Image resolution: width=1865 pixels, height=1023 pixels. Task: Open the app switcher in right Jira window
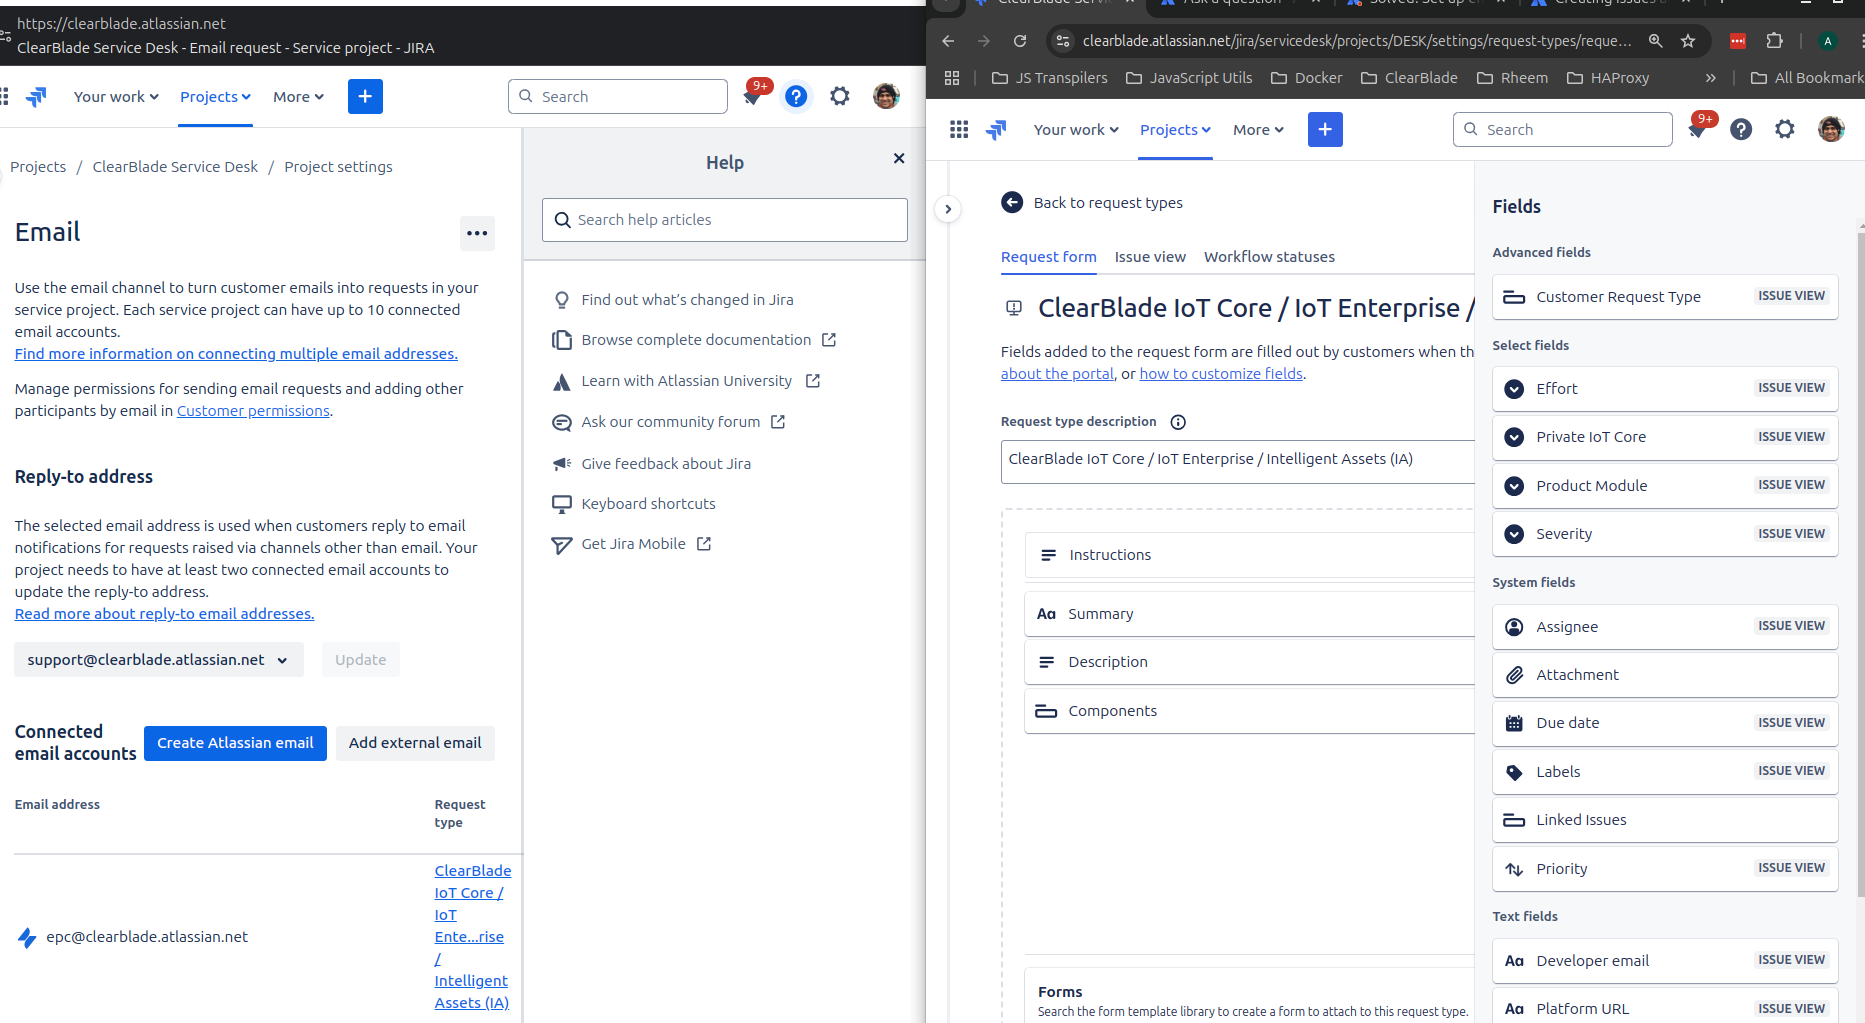pos(959,129)
